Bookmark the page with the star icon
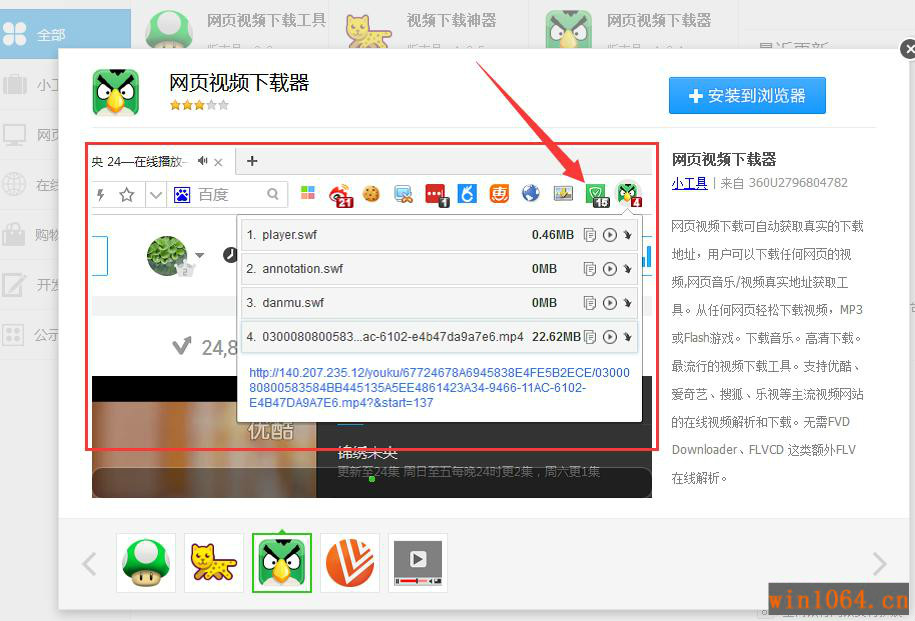The width and height of the screenshot is (915, 621). click(127, 194)
